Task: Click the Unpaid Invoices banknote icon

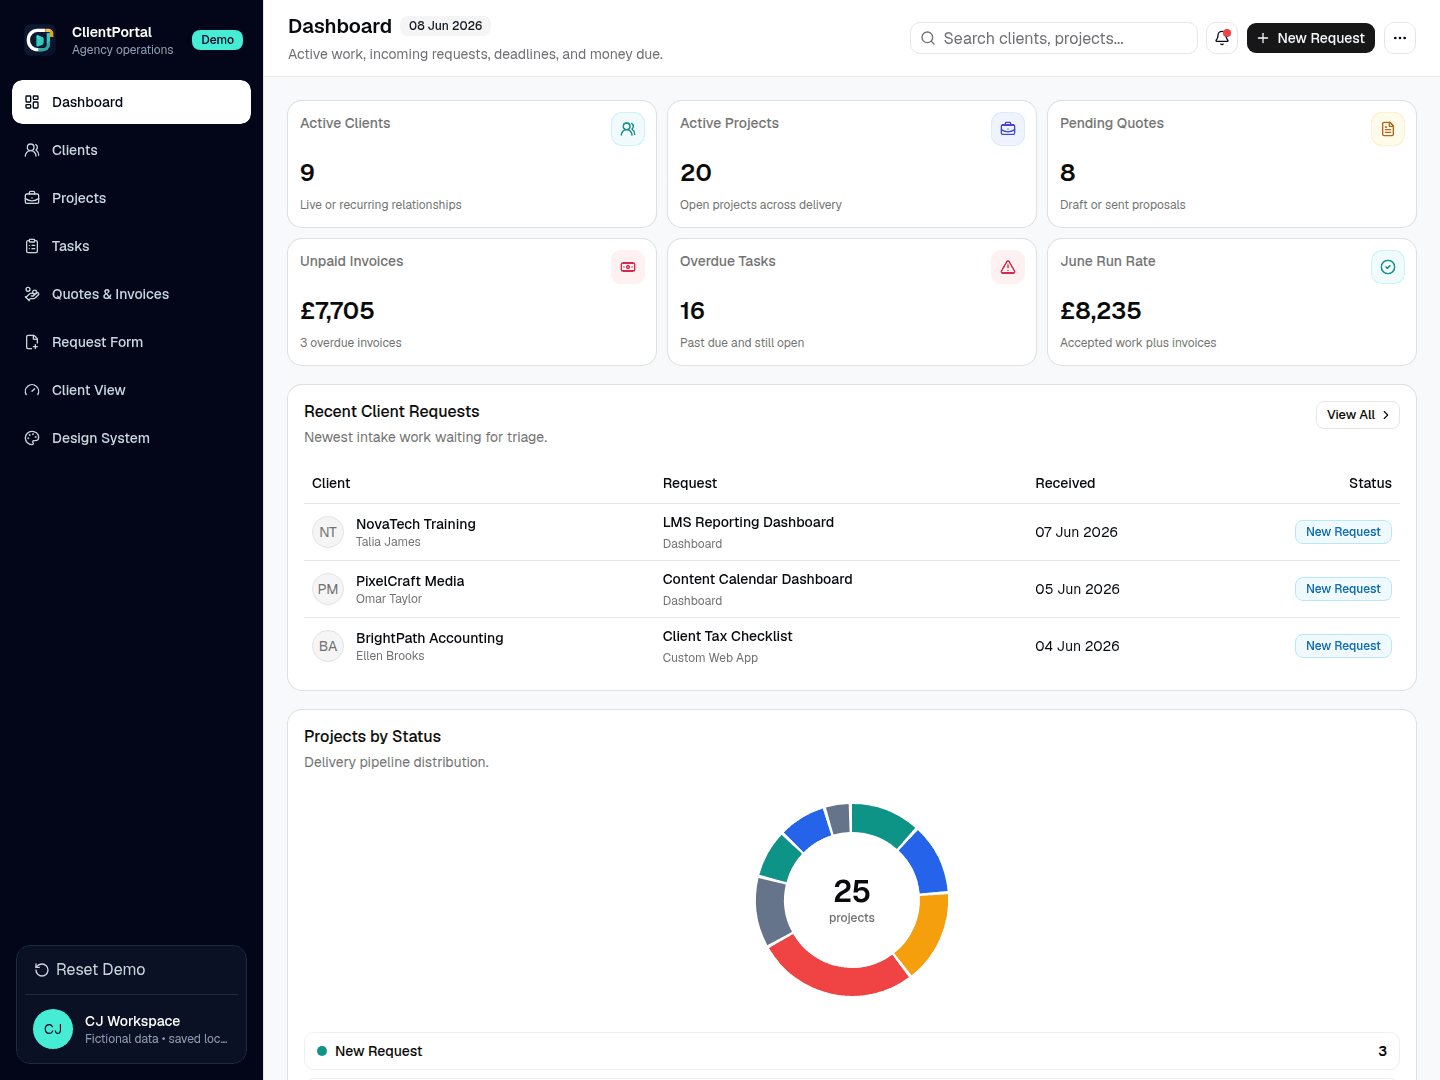Action: point(628,267)
